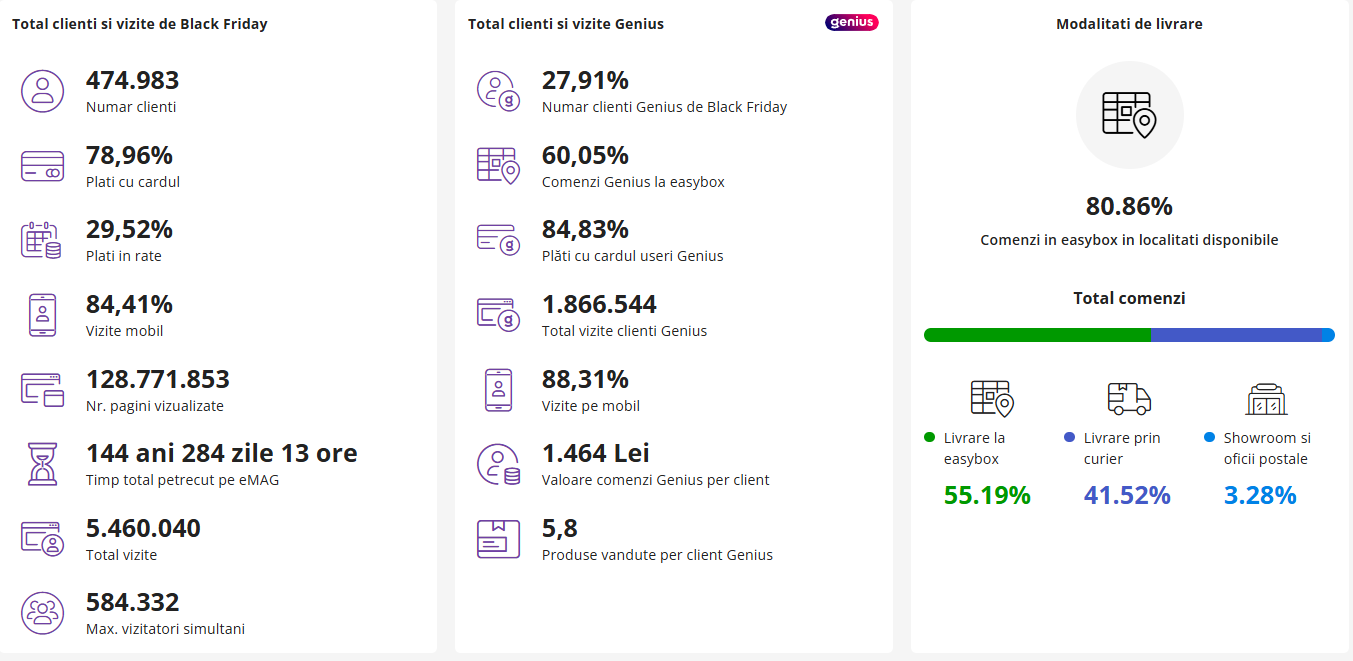Click the 1.866.544 total Genius visits value
This screenshot has width=1353, height=661.
click(x=599, y=305)
